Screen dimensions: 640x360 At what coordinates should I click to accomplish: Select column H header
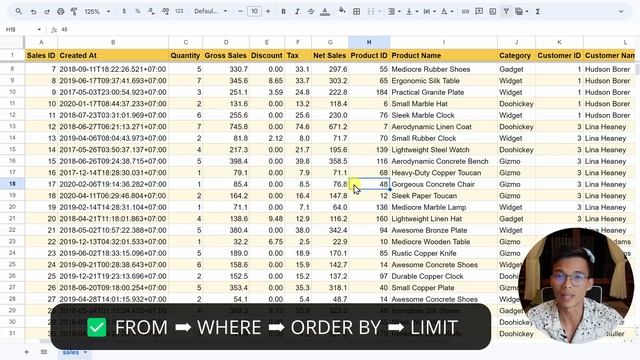click(x=369, y=42)
